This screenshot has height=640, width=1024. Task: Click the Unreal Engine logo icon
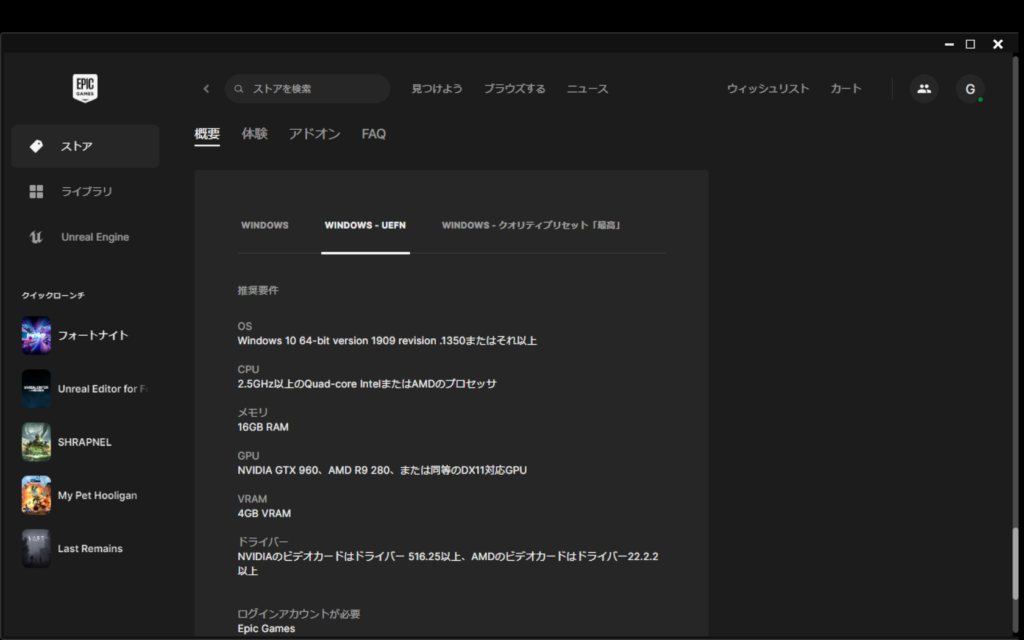click(x=37, y=237)
